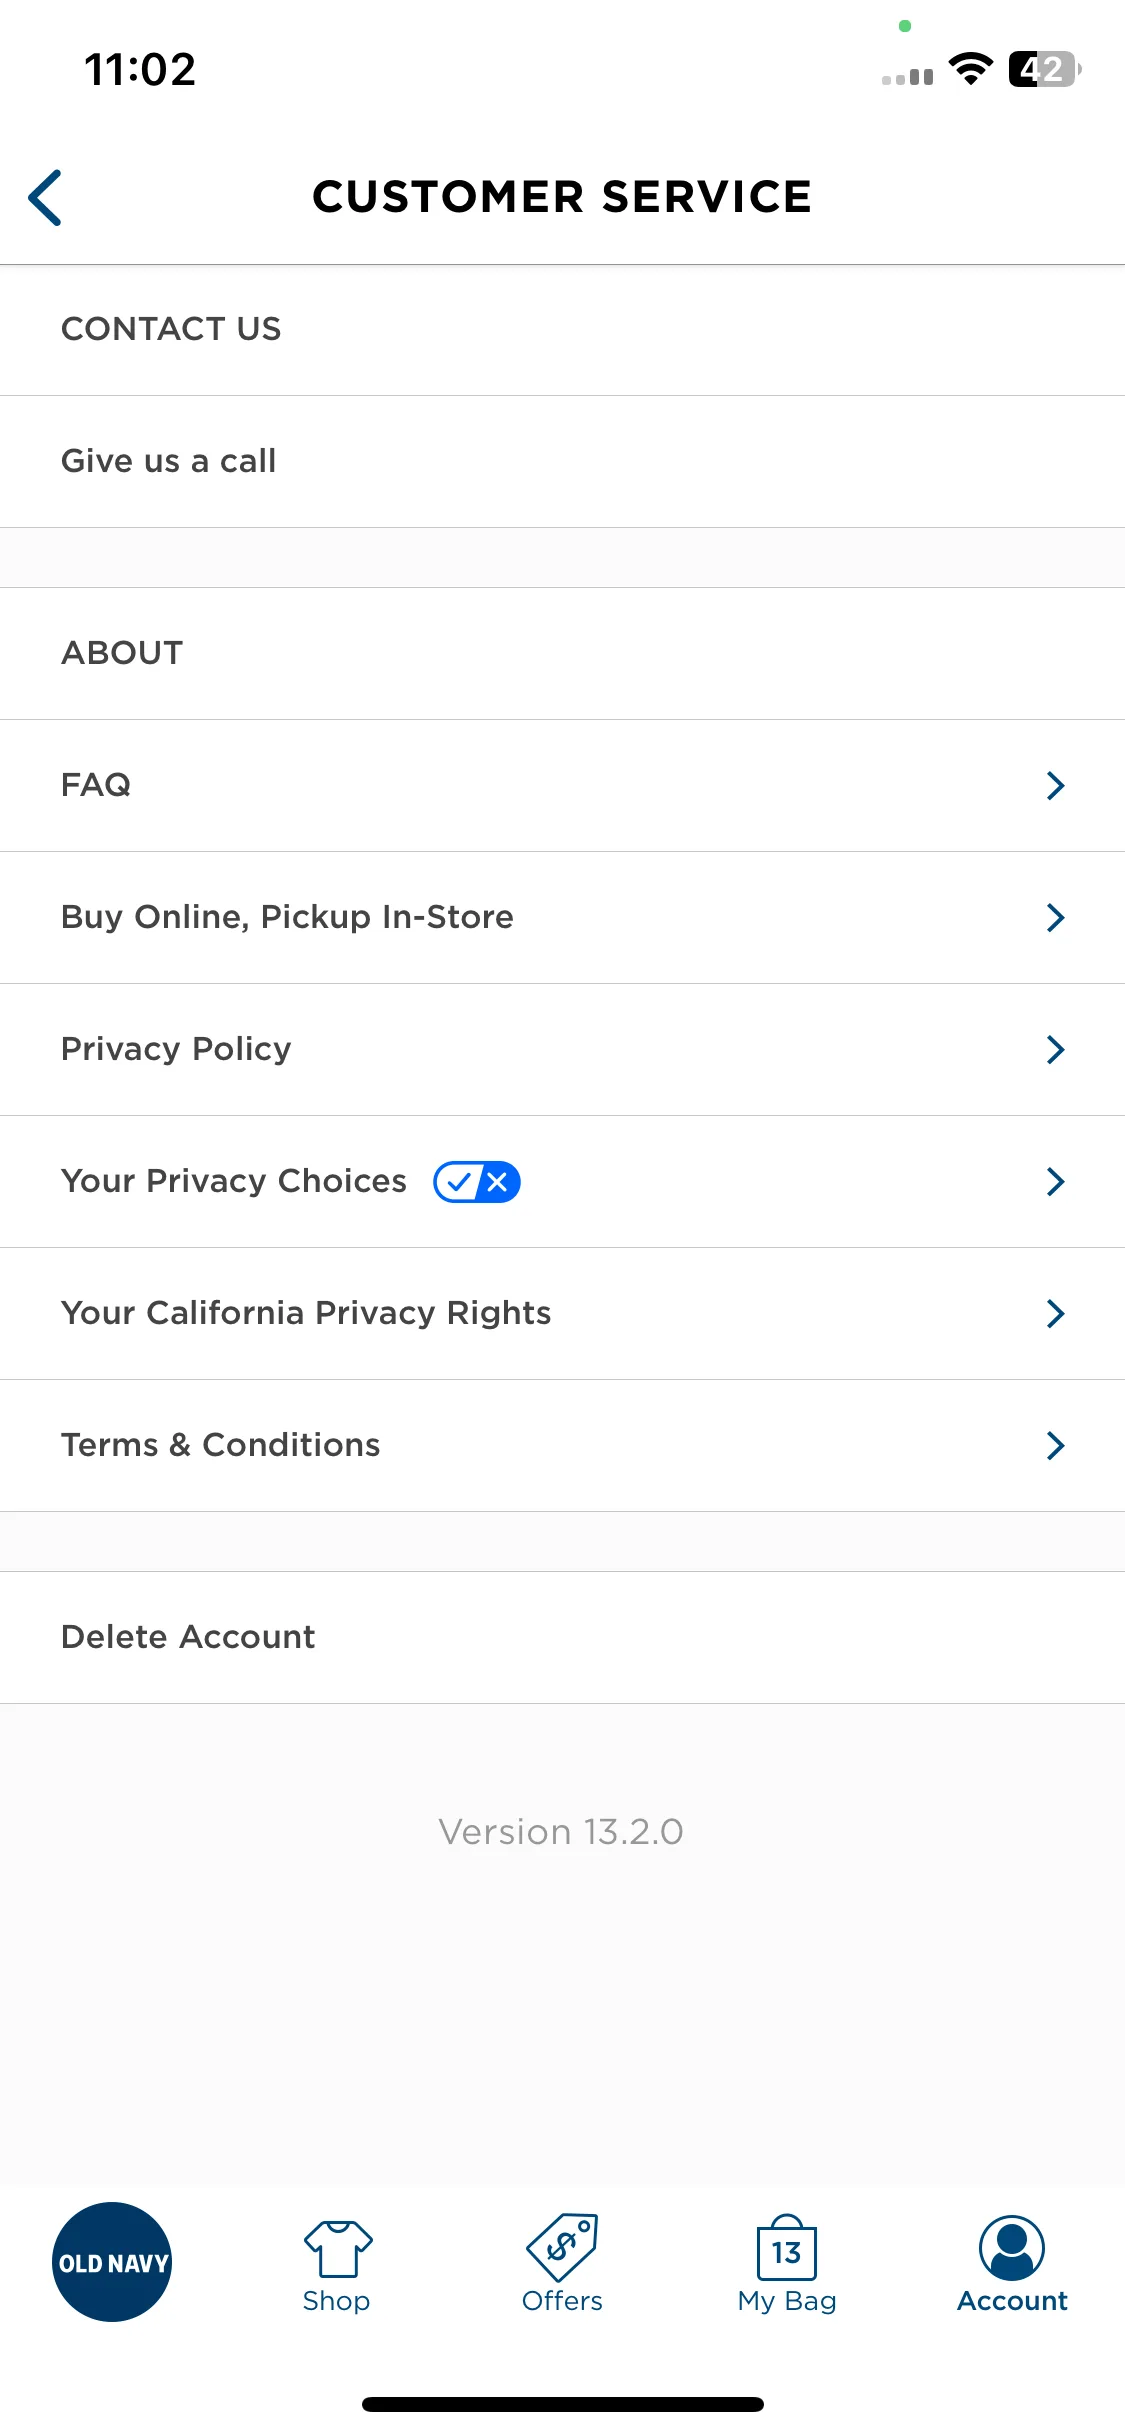Expand the Privacy Policy chevron arrow

point(1055,1049)
